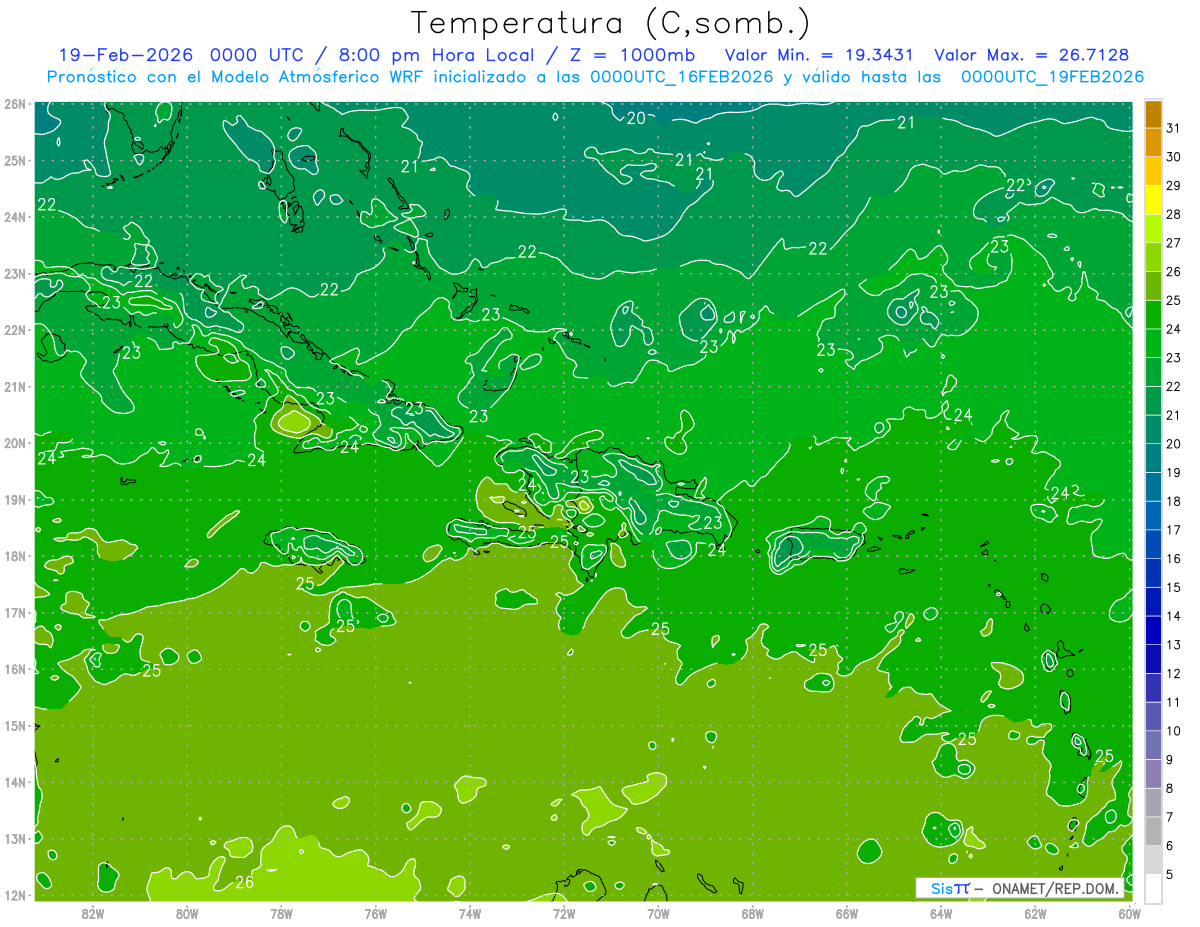Click the "17N" latitude axis label
The image size is (1200, 927).
click(x=15, y=613)
